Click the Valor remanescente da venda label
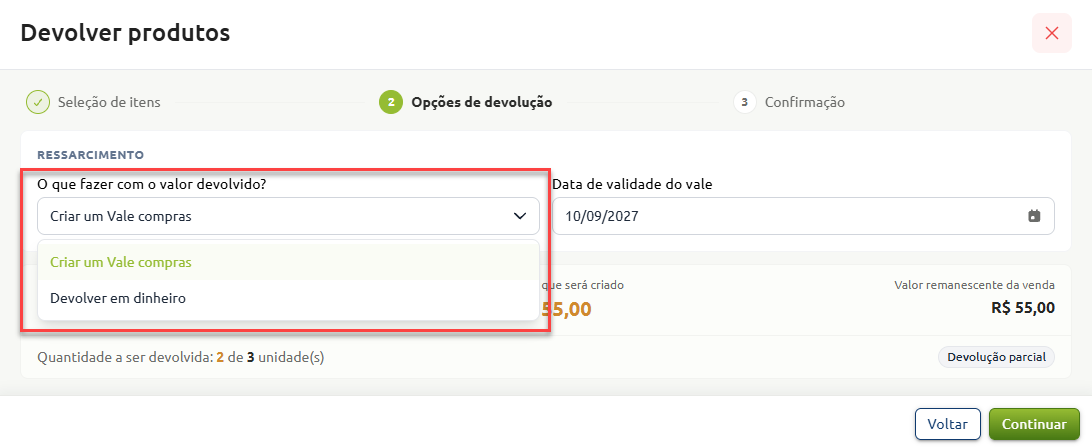 [x=974, y=285]
